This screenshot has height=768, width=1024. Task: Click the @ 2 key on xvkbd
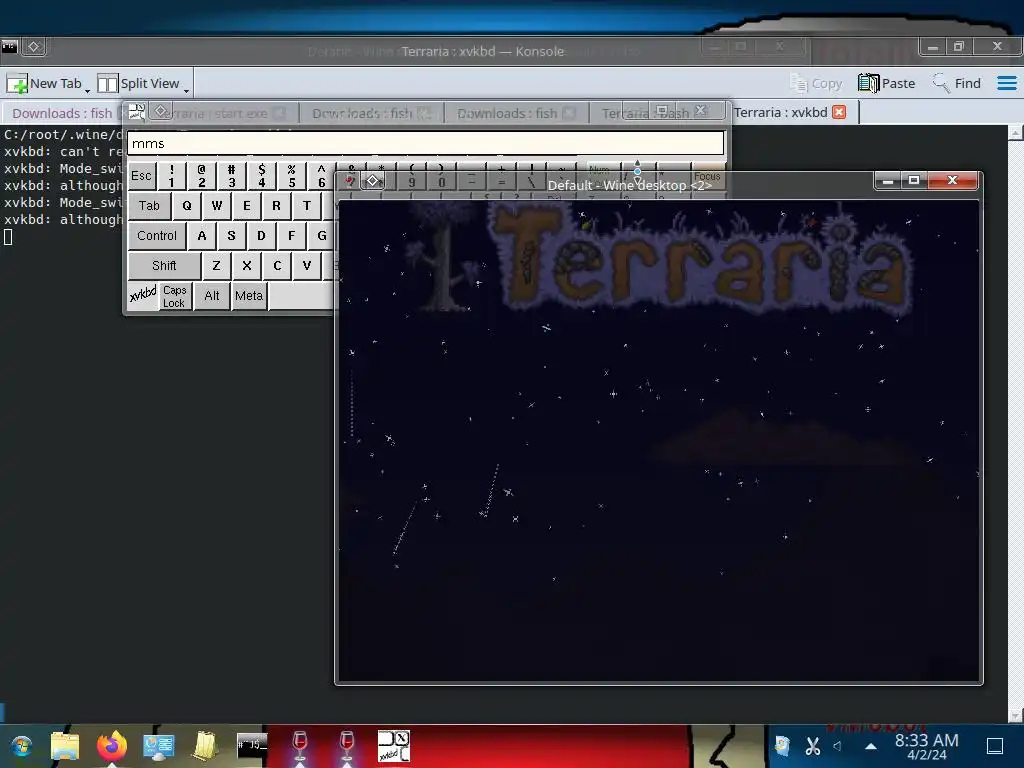[202, 175]
